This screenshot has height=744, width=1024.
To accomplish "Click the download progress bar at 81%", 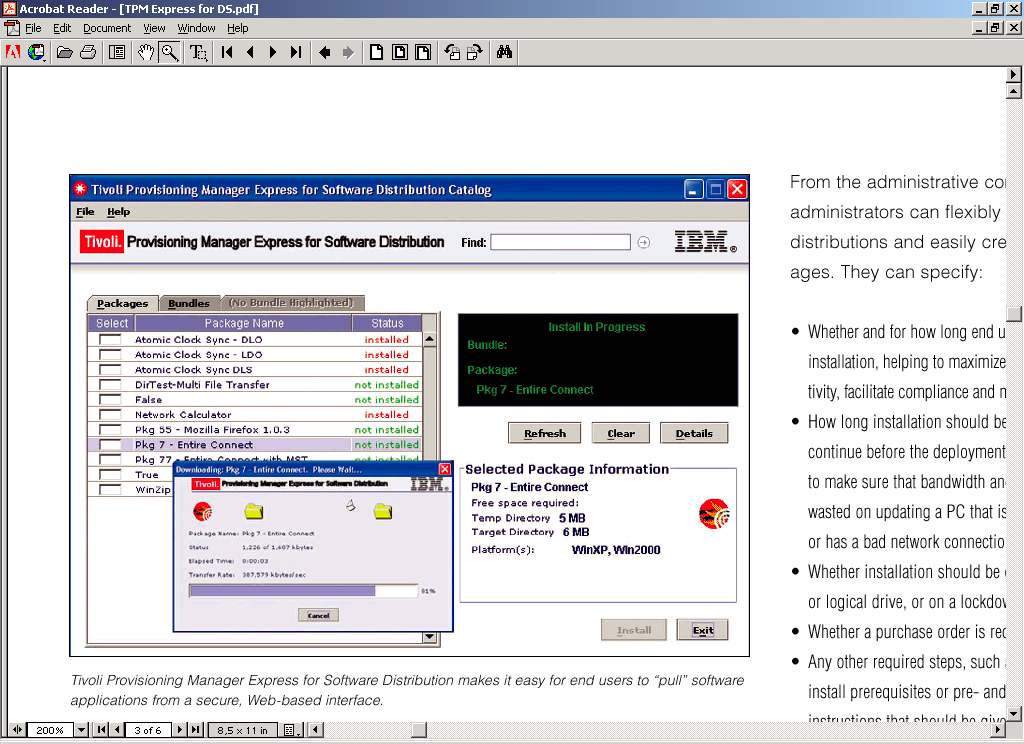I will pyautogui.click(x=304, y=591).
